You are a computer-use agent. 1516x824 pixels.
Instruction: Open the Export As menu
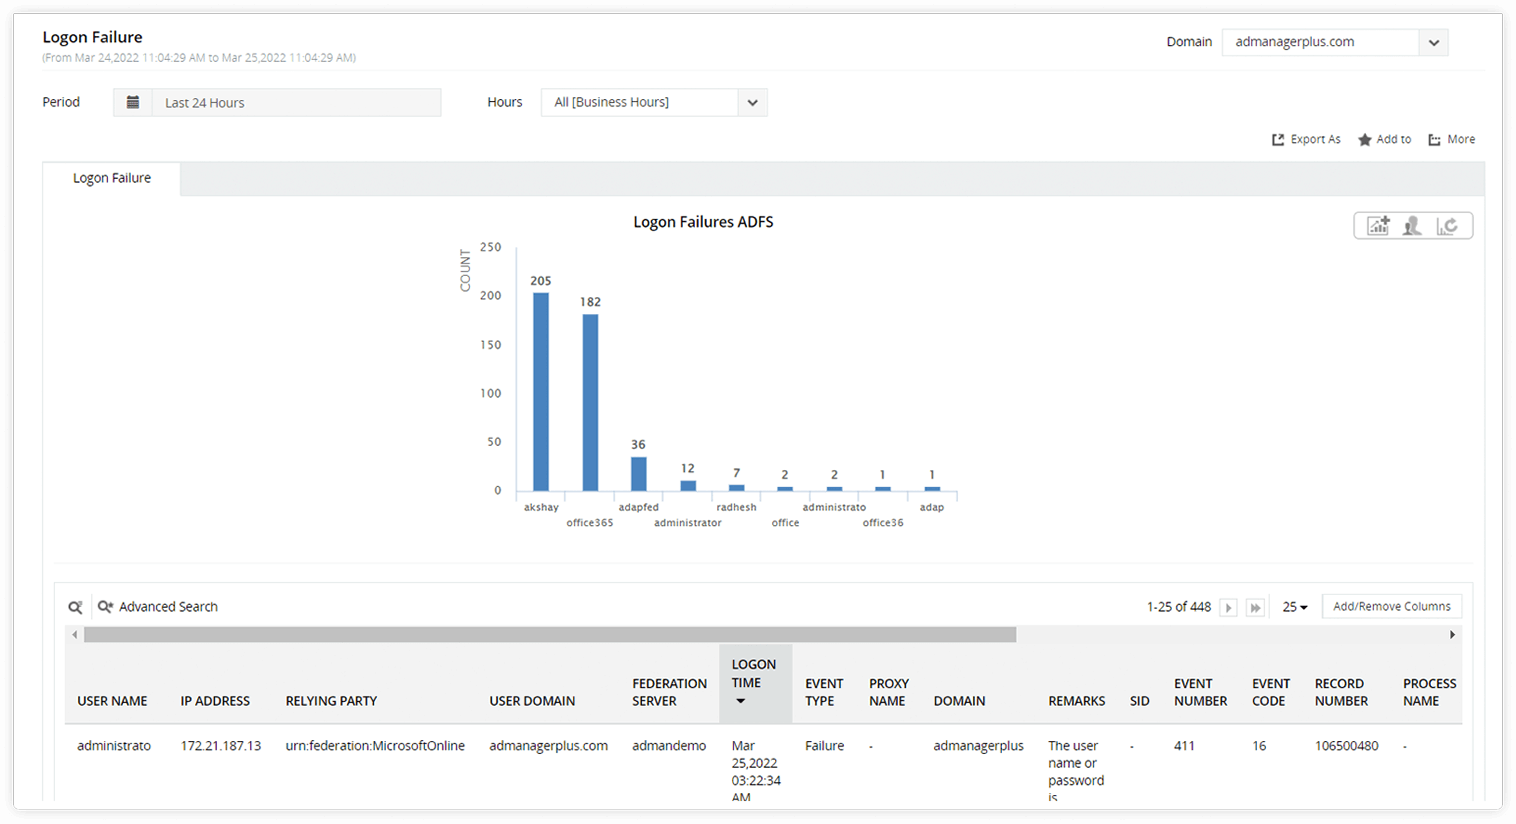1306,139
